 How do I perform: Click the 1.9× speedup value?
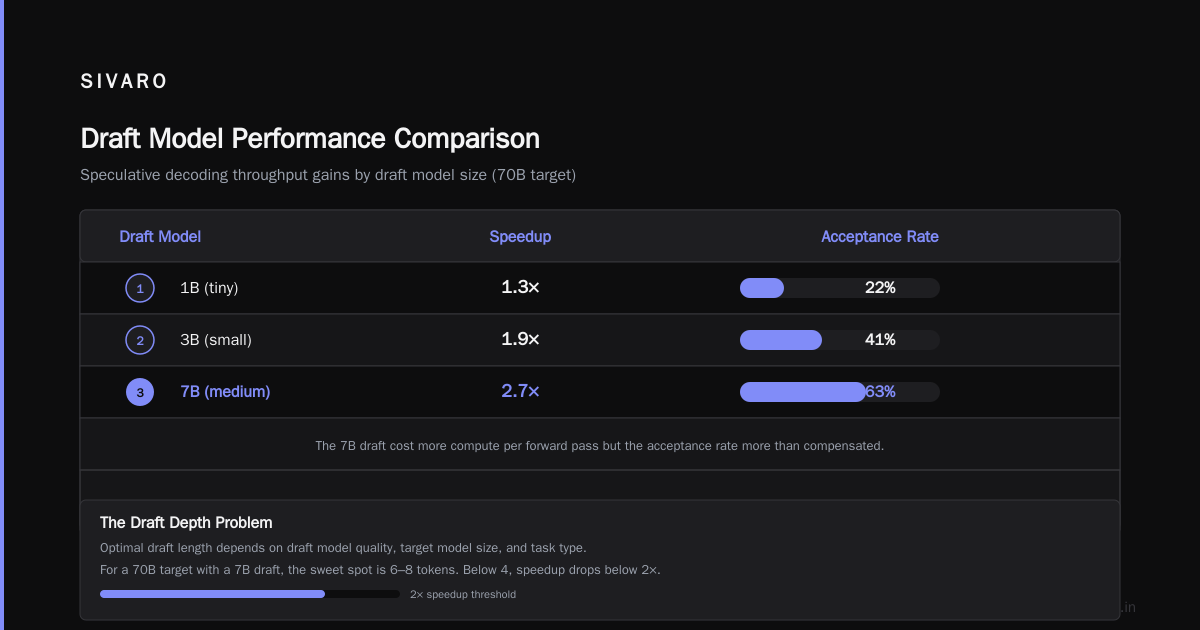point(520,340)
